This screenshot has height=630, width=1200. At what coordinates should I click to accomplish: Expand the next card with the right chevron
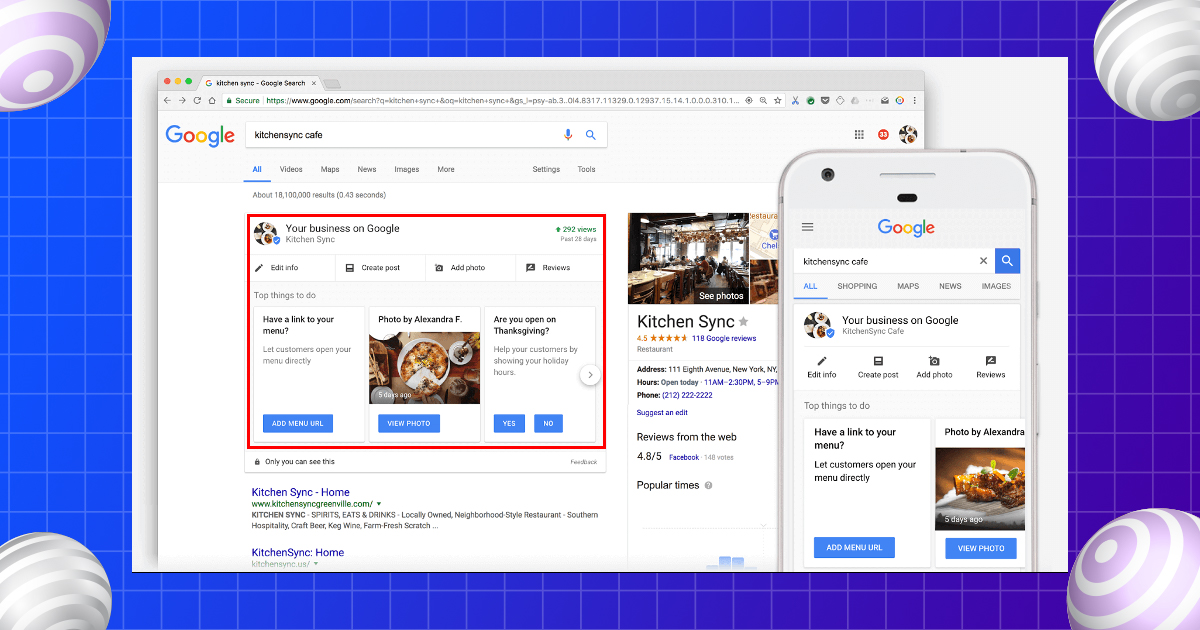pos(590,374)
